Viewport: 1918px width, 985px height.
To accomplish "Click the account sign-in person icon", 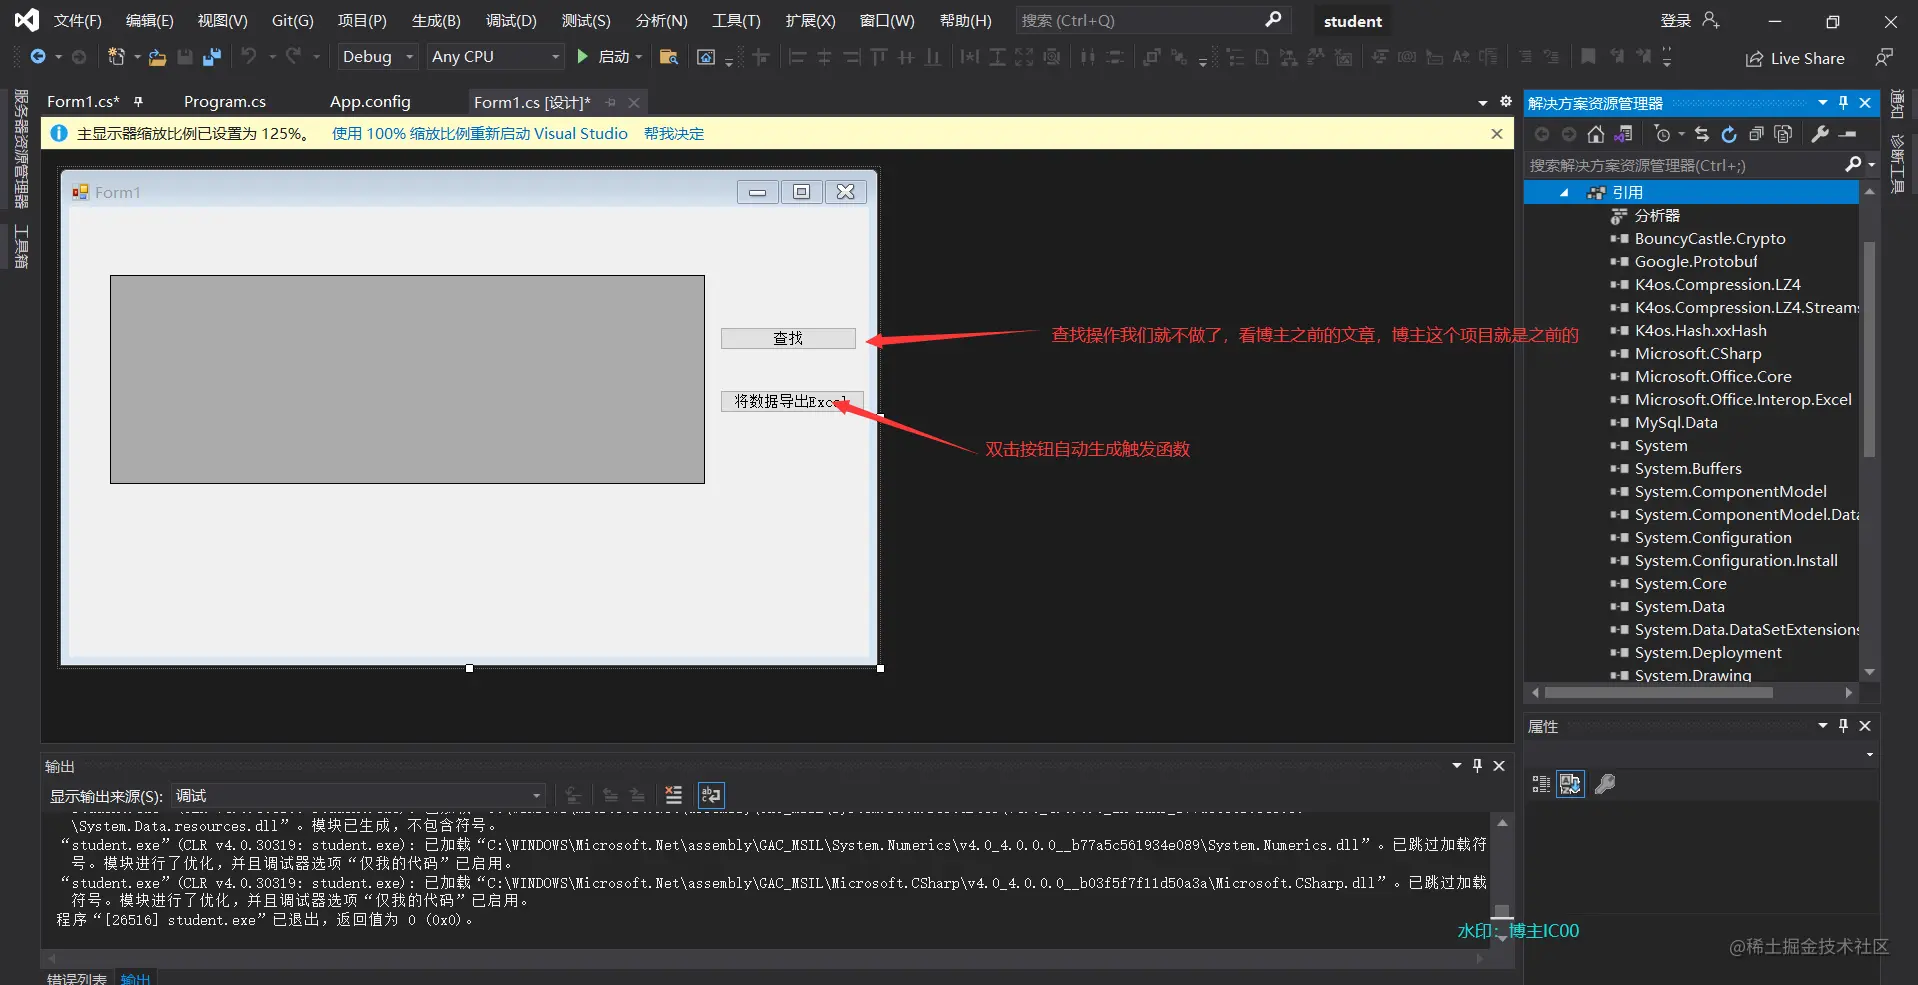I will pyautogui.click(x=1710, y=20).
